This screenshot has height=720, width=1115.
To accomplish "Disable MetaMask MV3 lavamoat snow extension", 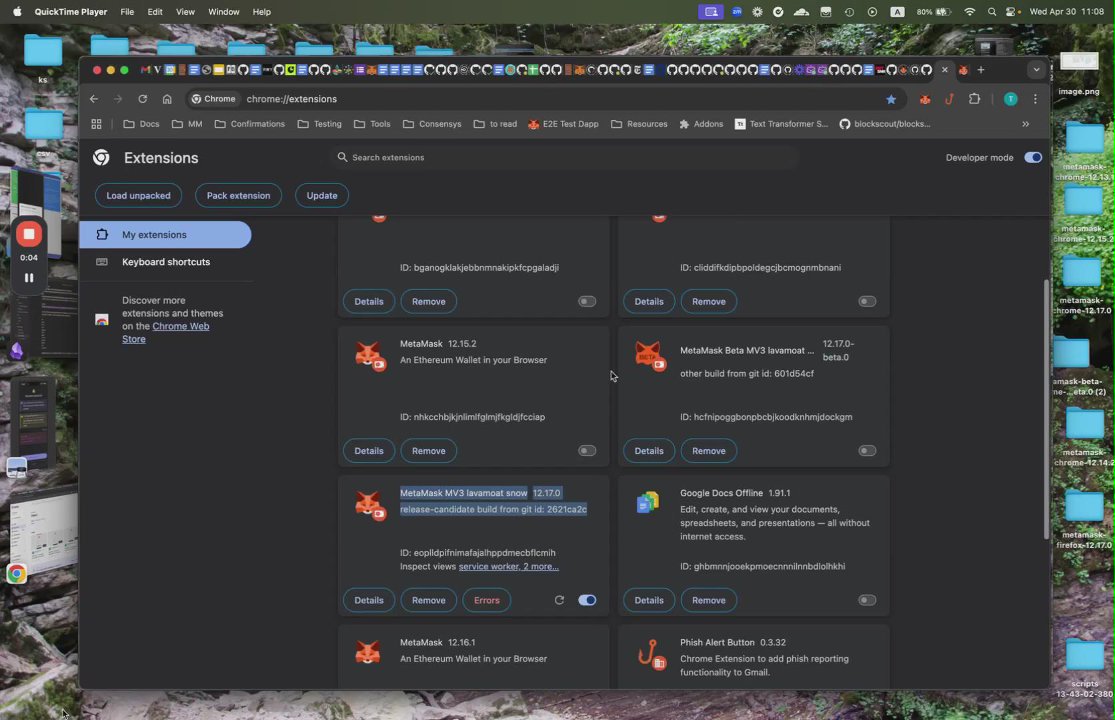I will pos(587,600).
